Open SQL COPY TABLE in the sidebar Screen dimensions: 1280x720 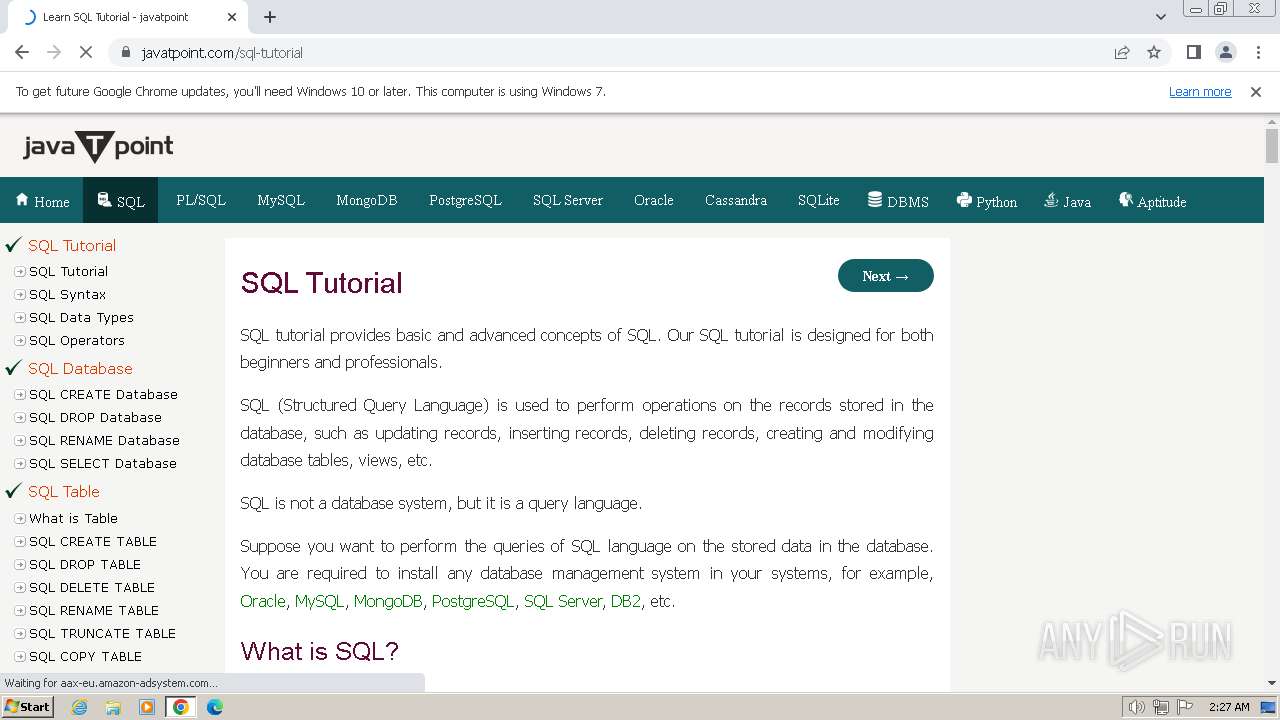[x=85, y=656]
